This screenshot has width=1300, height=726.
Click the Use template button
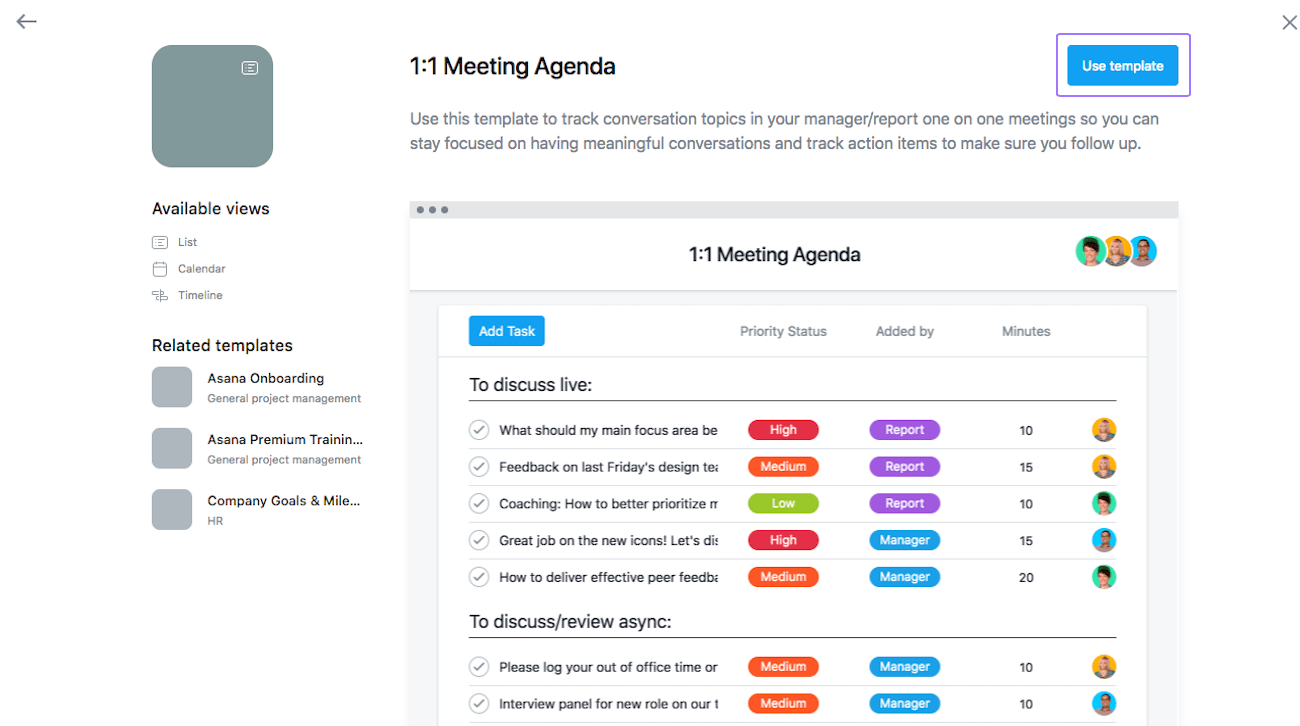pyautogui.click(x=1122, y=64)
